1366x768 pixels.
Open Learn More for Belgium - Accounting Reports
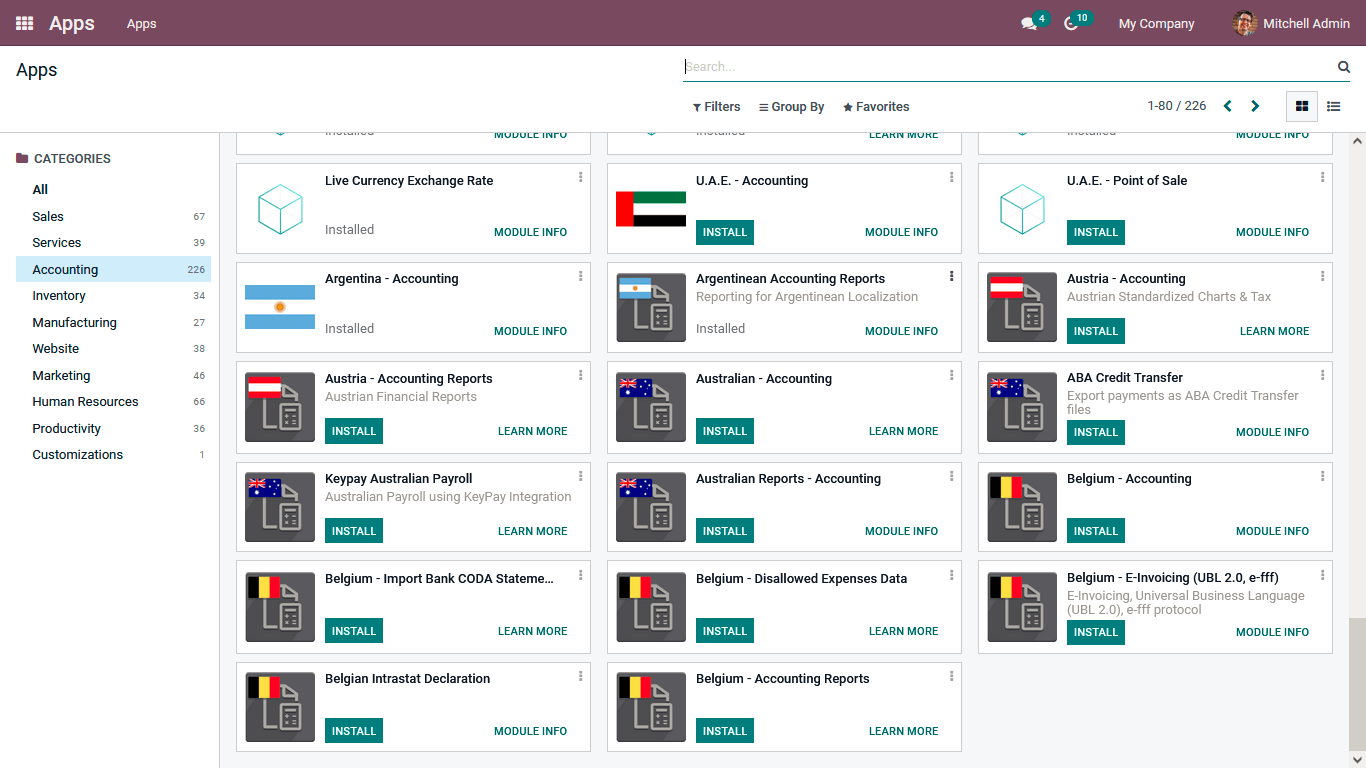pyautogui.click(x=903, y=731)
